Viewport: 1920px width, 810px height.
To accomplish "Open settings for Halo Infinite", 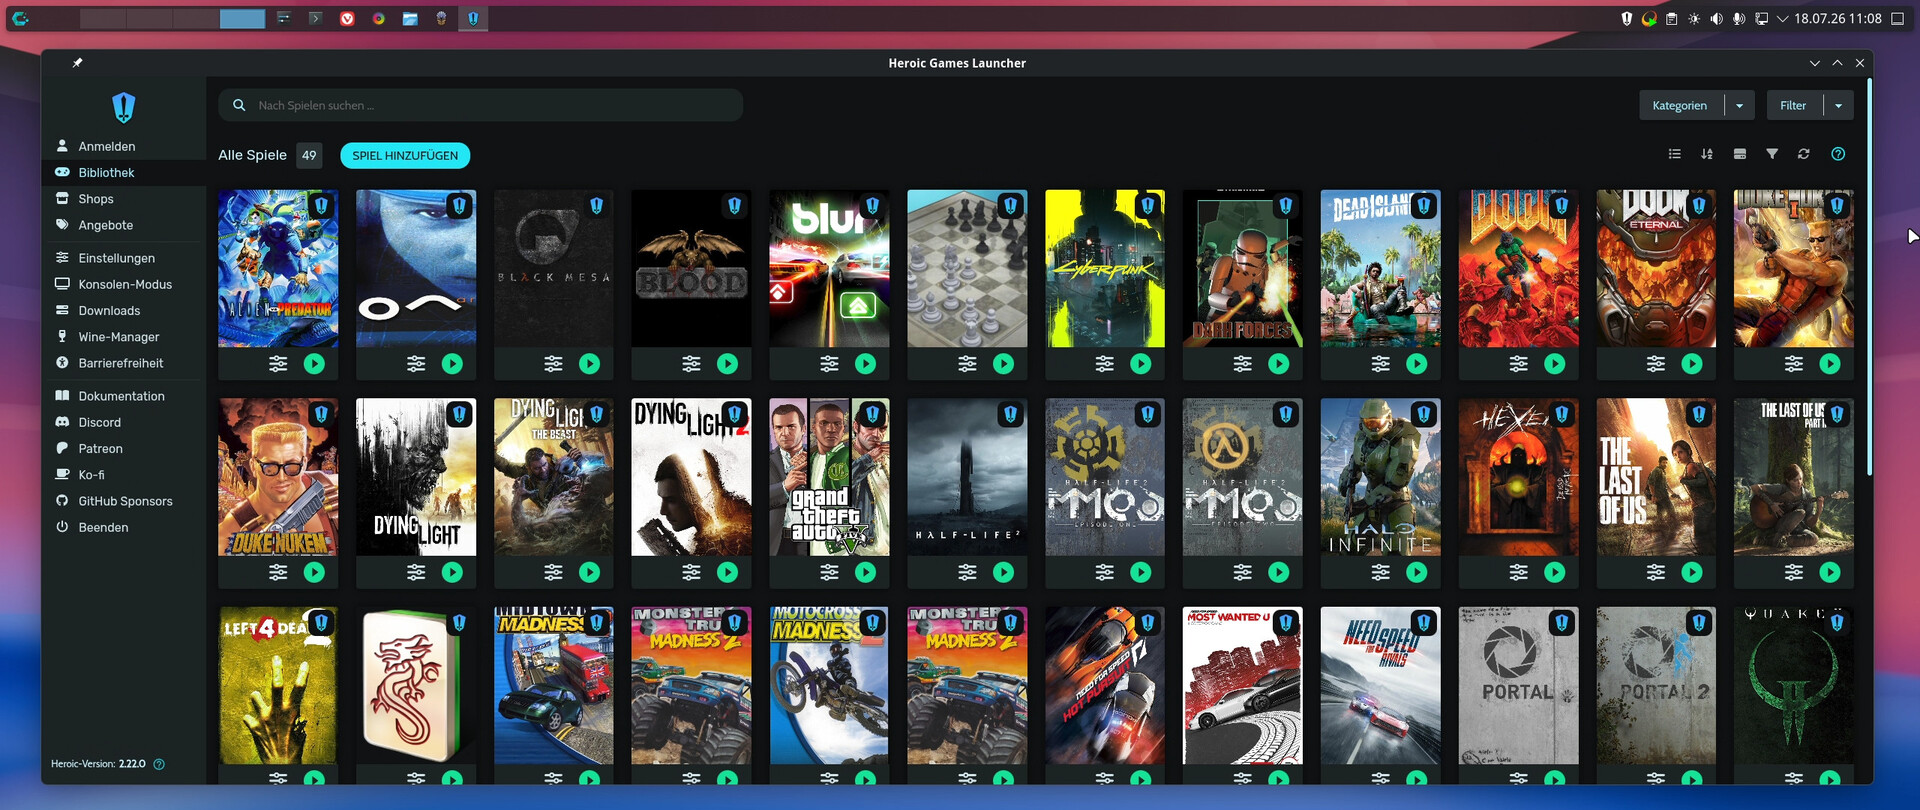I will [x=1381, y=572].
